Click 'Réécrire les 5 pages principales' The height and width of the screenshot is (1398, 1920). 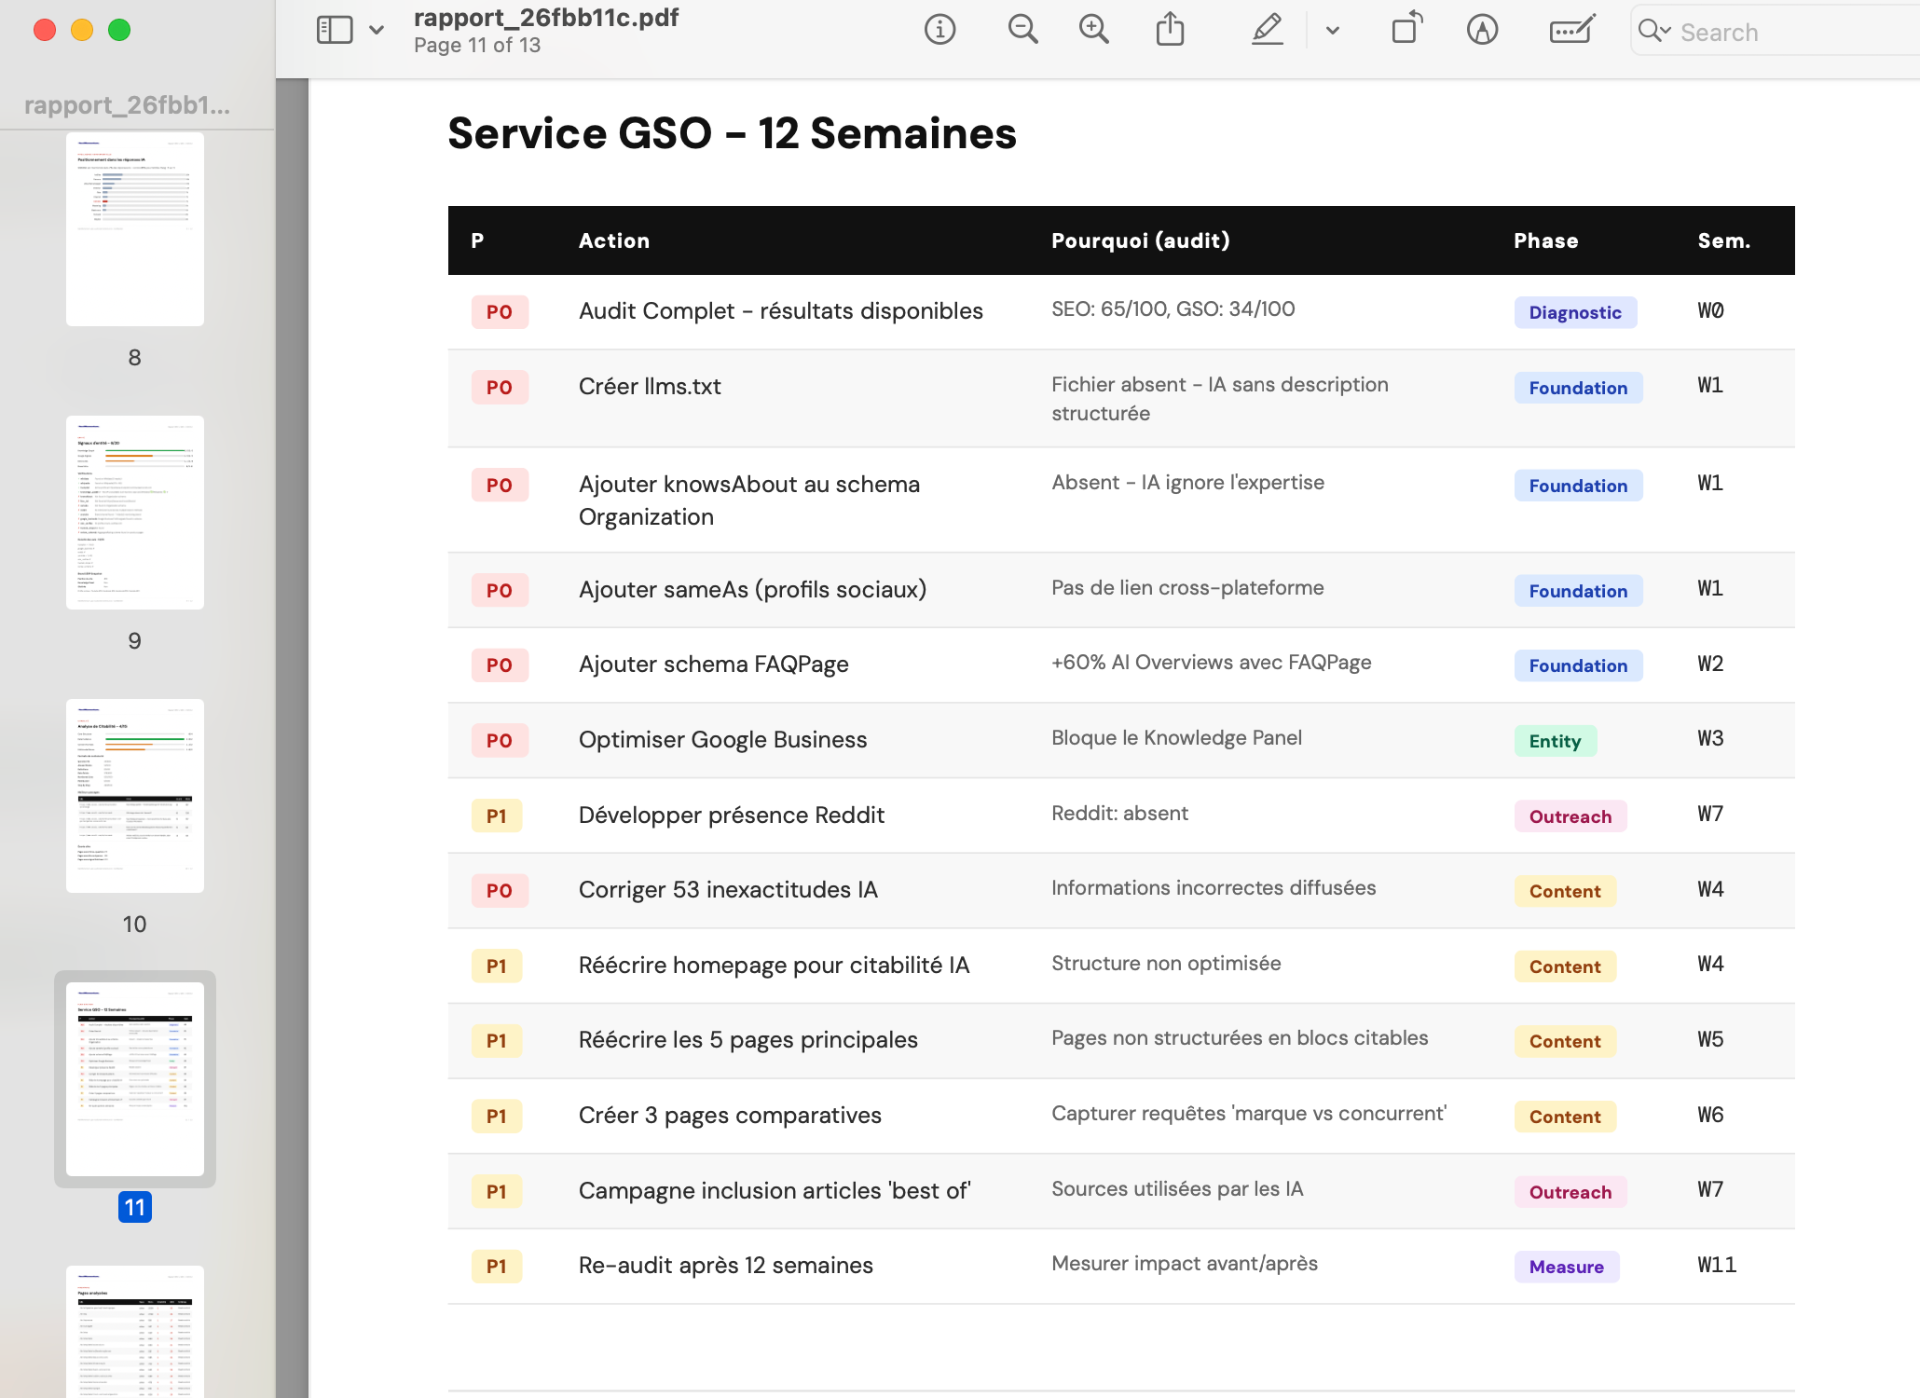point(748,1040)
